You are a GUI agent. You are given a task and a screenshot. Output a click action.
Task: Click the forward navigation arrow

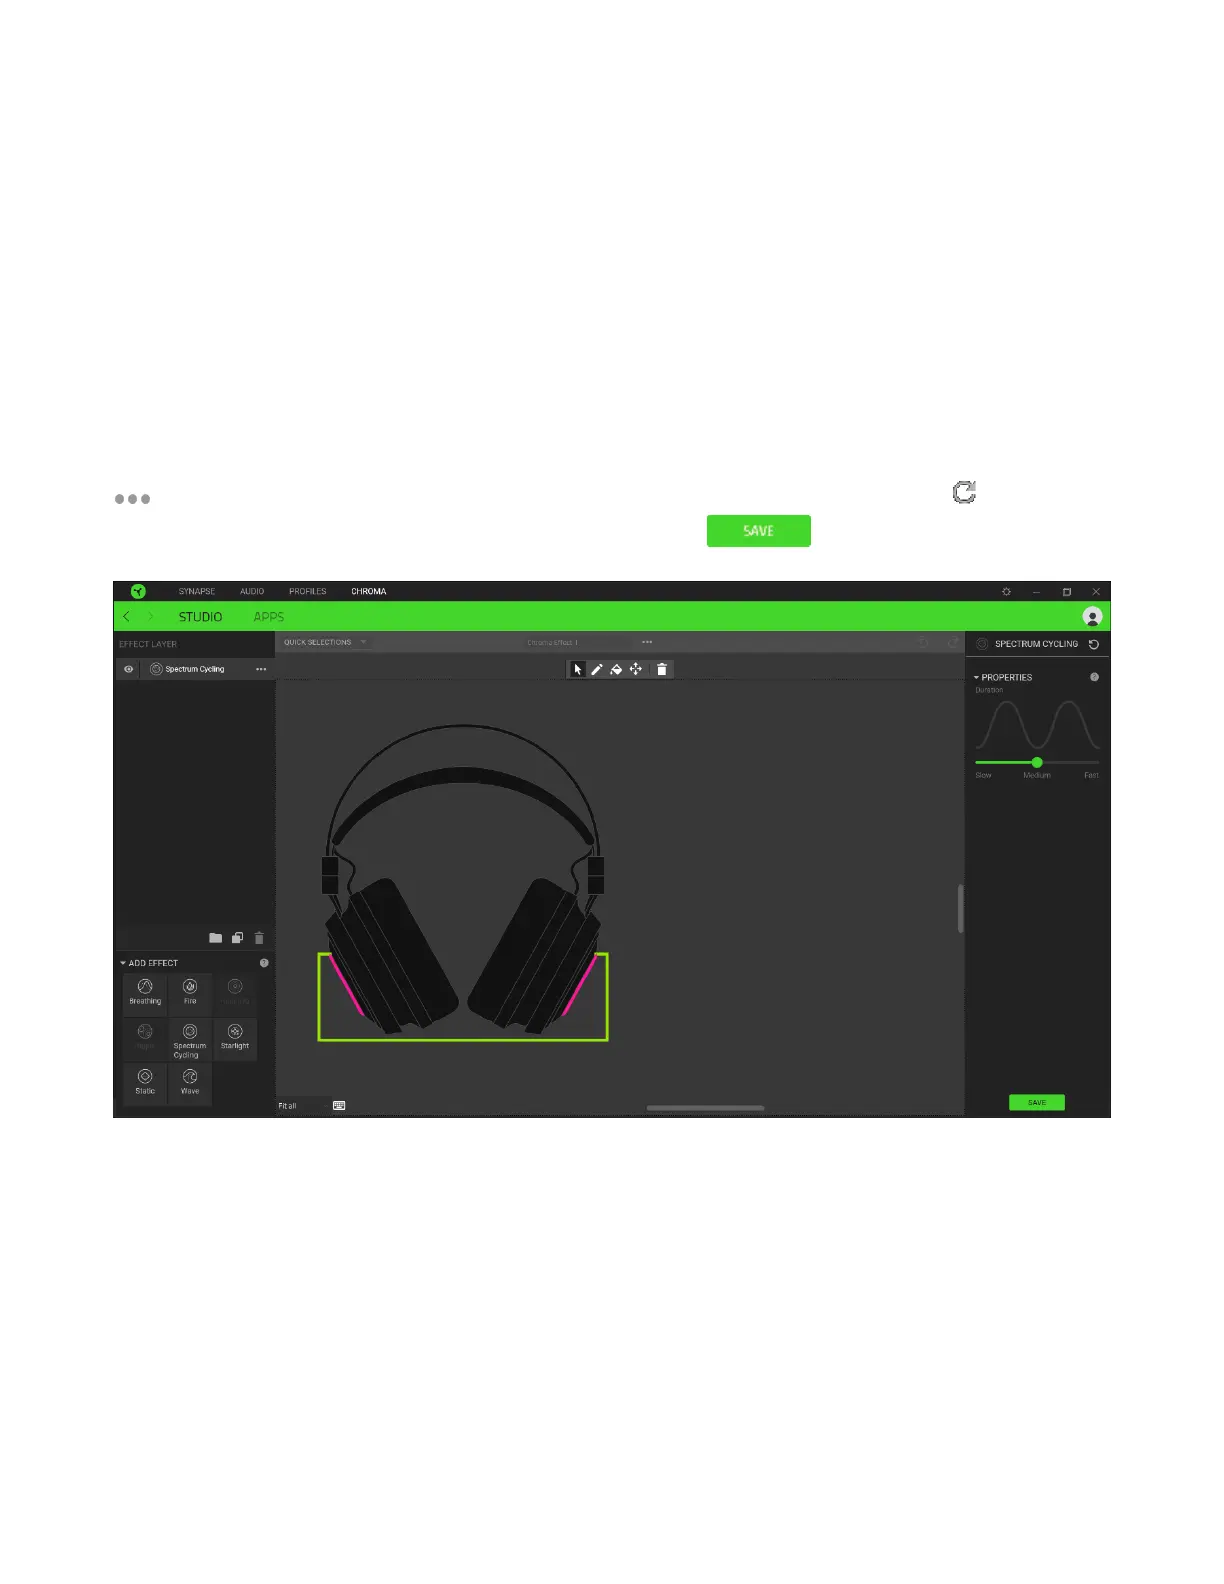point(151,616)
